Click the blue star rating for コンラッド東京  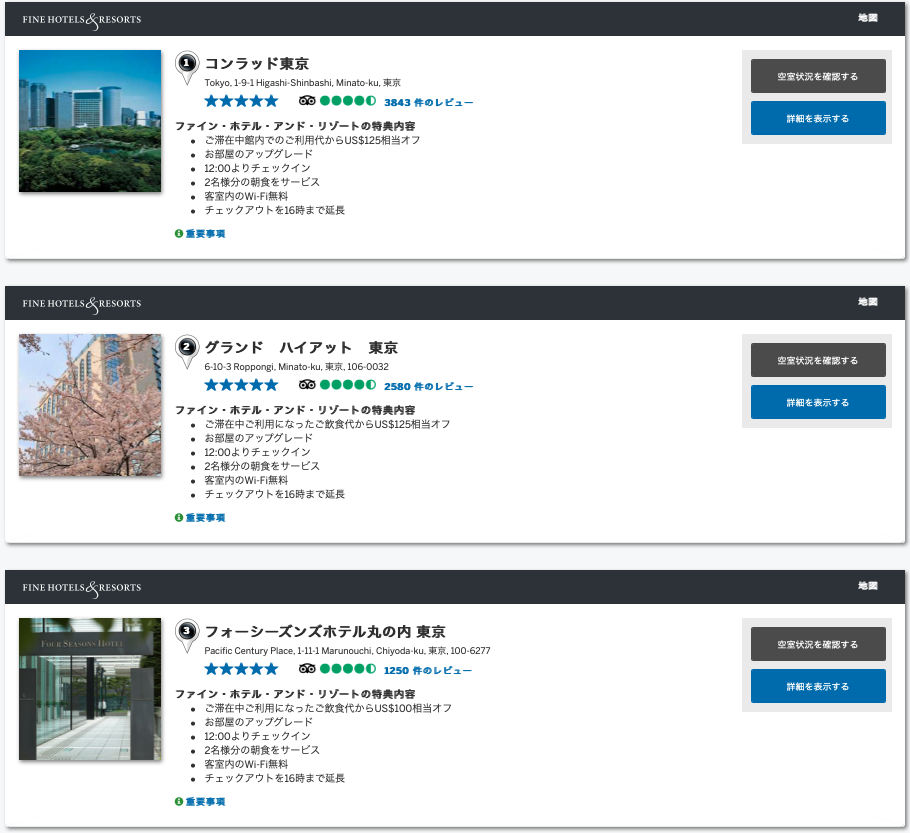(x=241, y=101)
